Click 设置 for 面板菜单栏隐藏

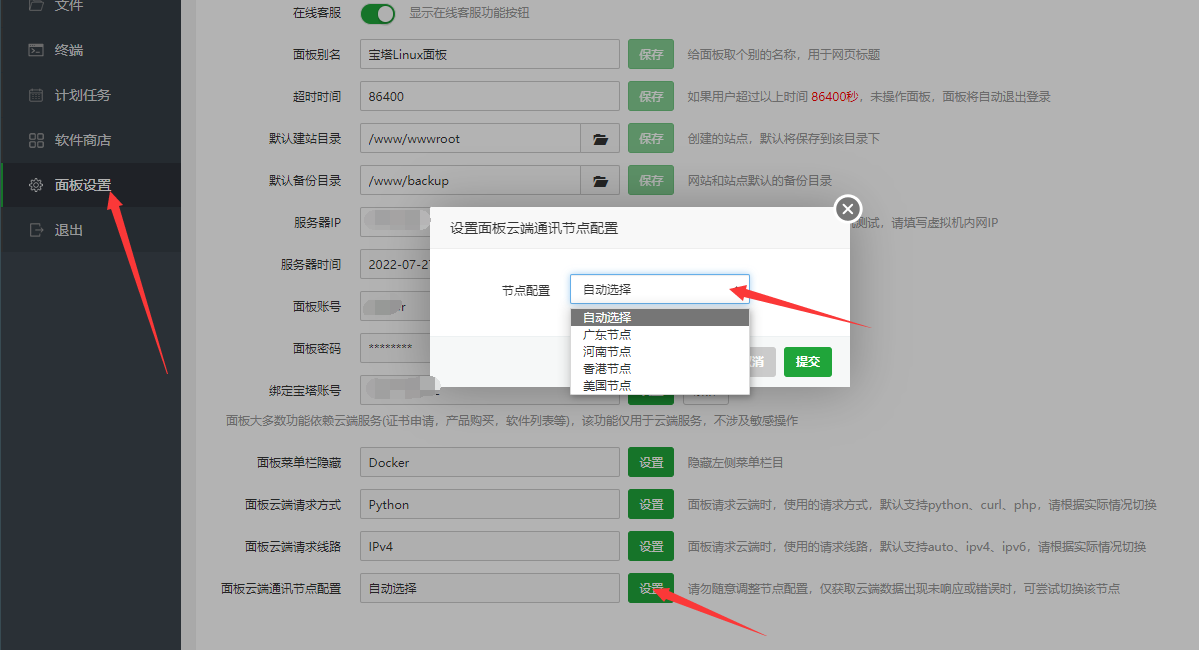(651, 462)
